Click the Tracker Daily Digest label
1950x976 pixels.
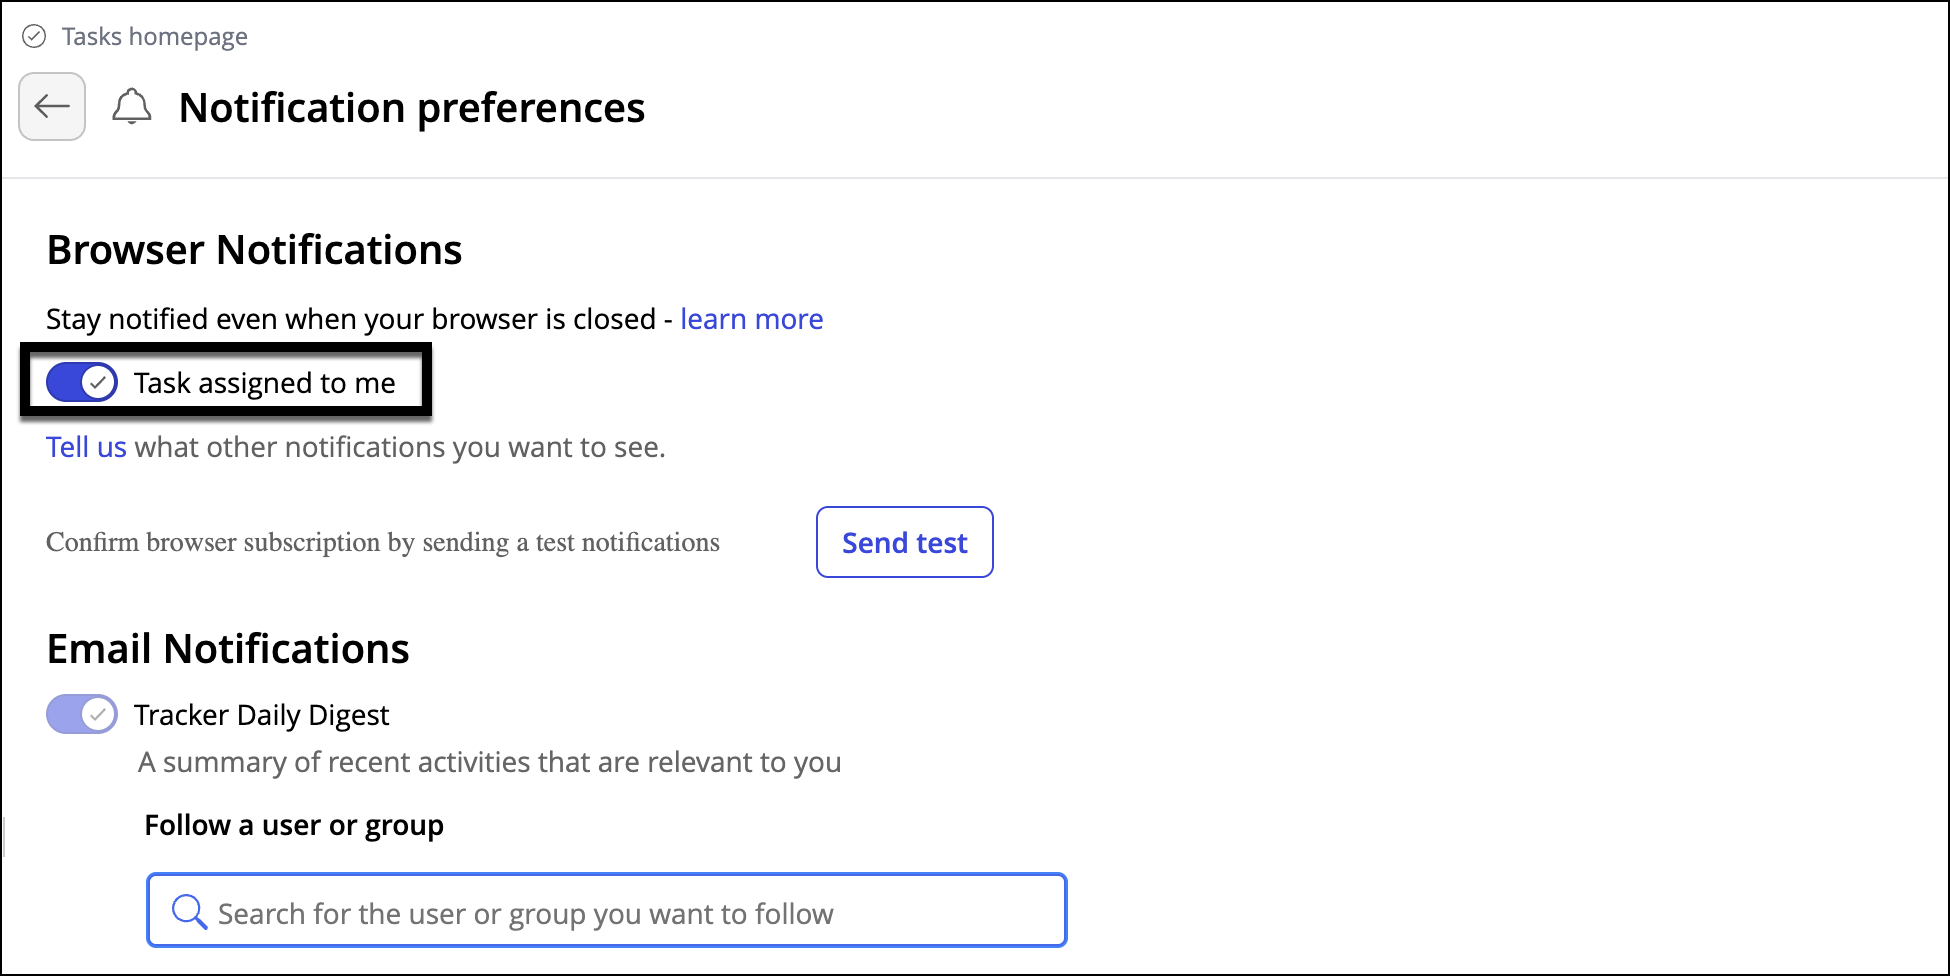pyautogui.click(x=261, y=715)
